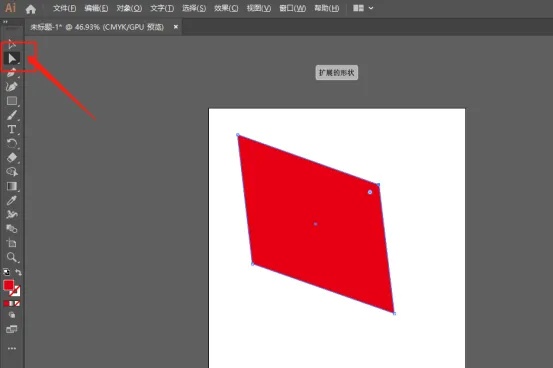Open the 选择(S) menu
This screenshot has width=553, height=368.
pos(194,8)
